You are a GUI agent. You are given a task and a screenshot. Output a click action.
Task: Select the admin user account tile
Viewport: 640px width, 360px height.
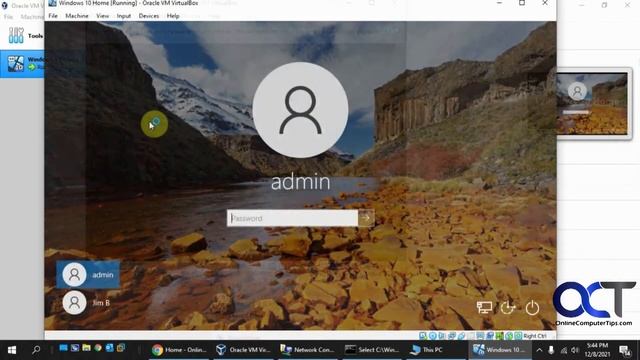point(88,274)
